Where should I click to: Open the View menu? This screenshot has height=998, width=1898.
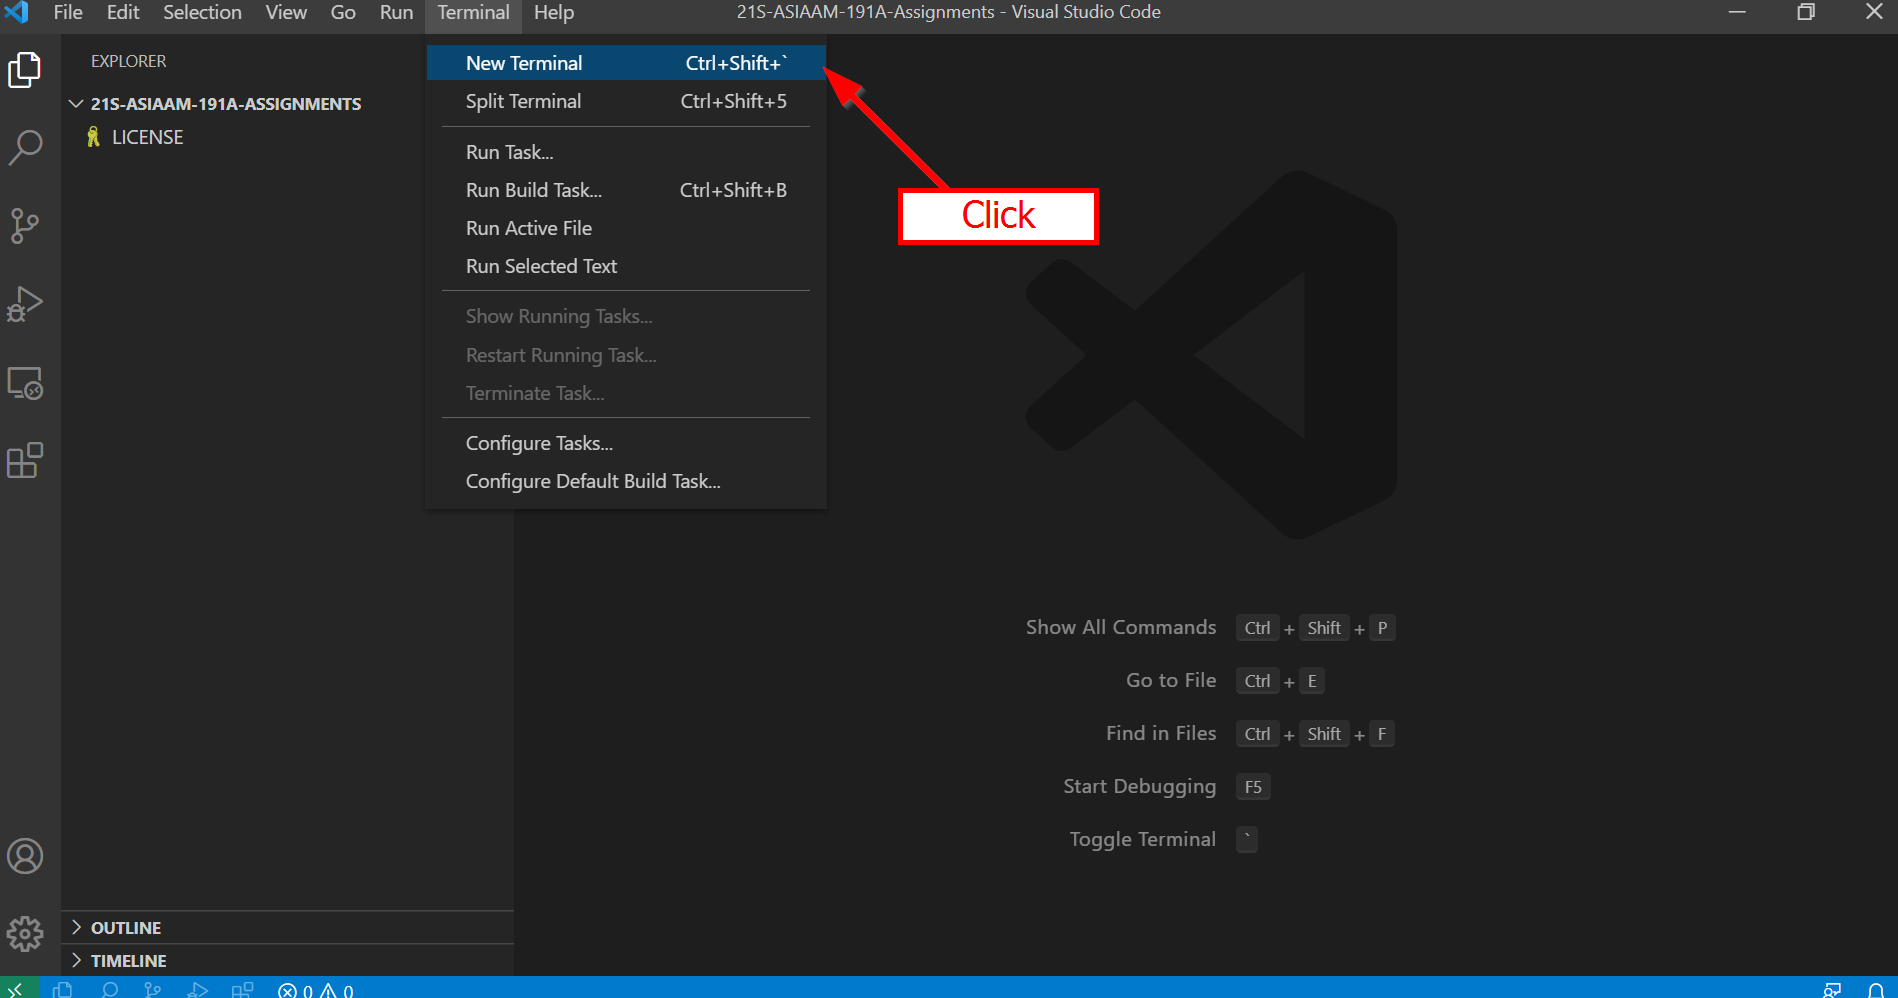click(286, 13)
